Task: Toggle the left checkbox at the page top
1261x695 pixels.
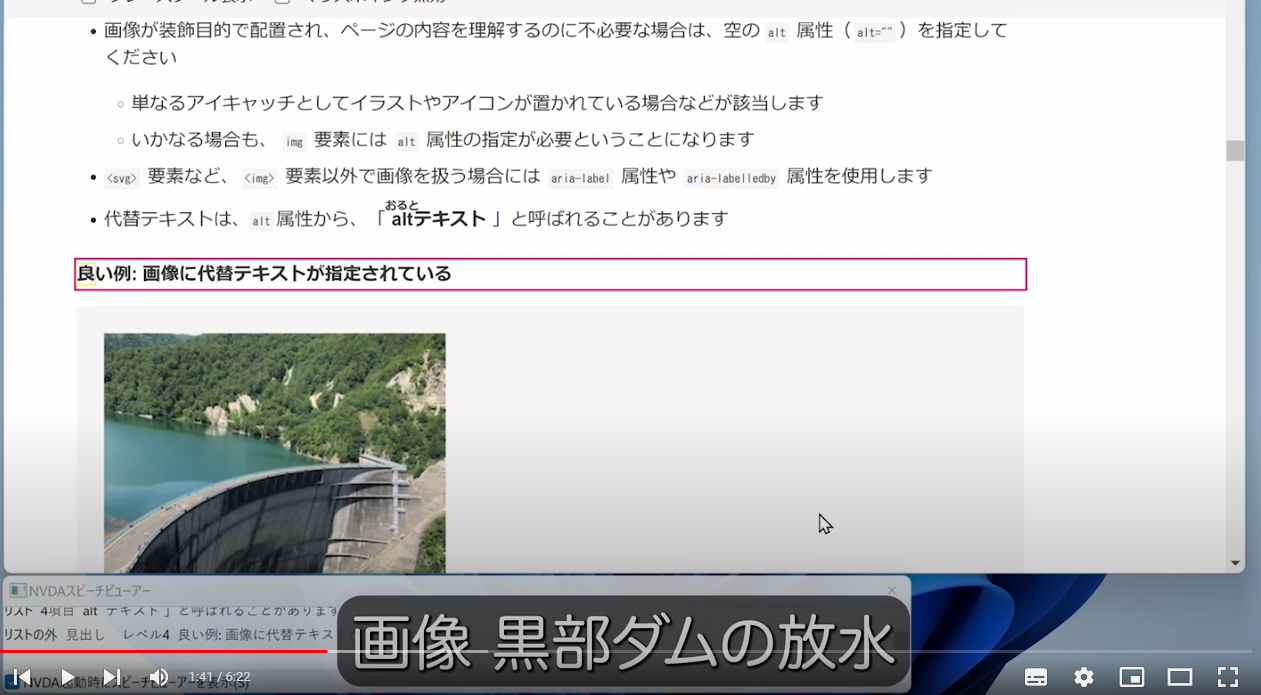Action: coord(90,3)
